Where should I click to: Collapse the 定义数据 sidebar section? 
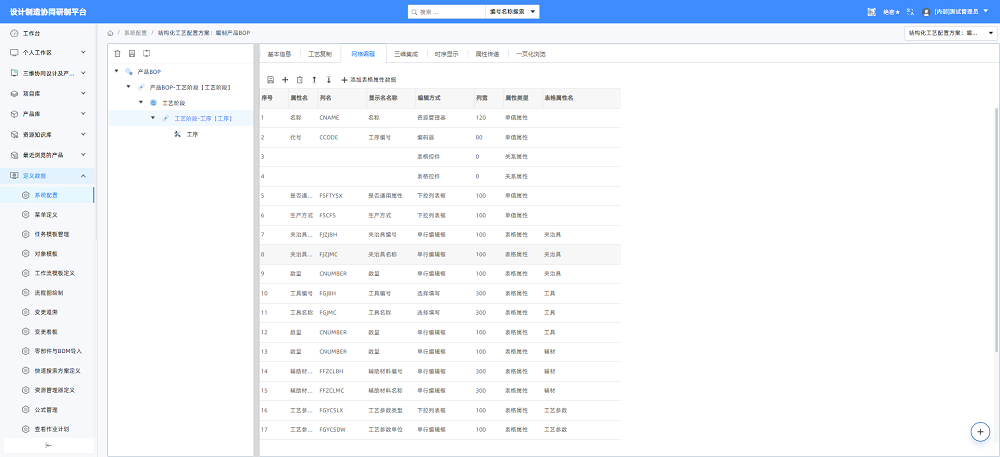[84, 175]
